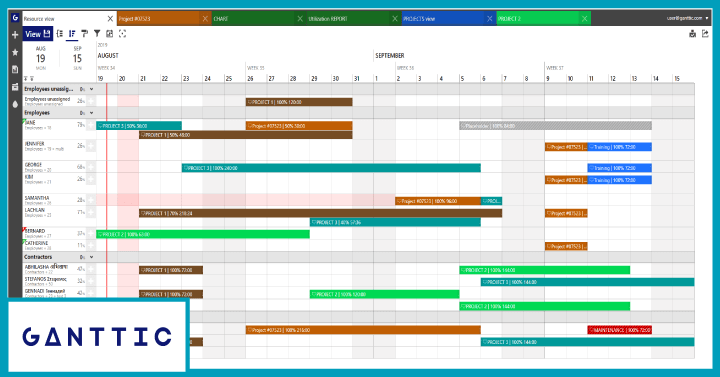The image size is (720, 377).
Task: Click the print icon at top right
Action: point(692,34)
